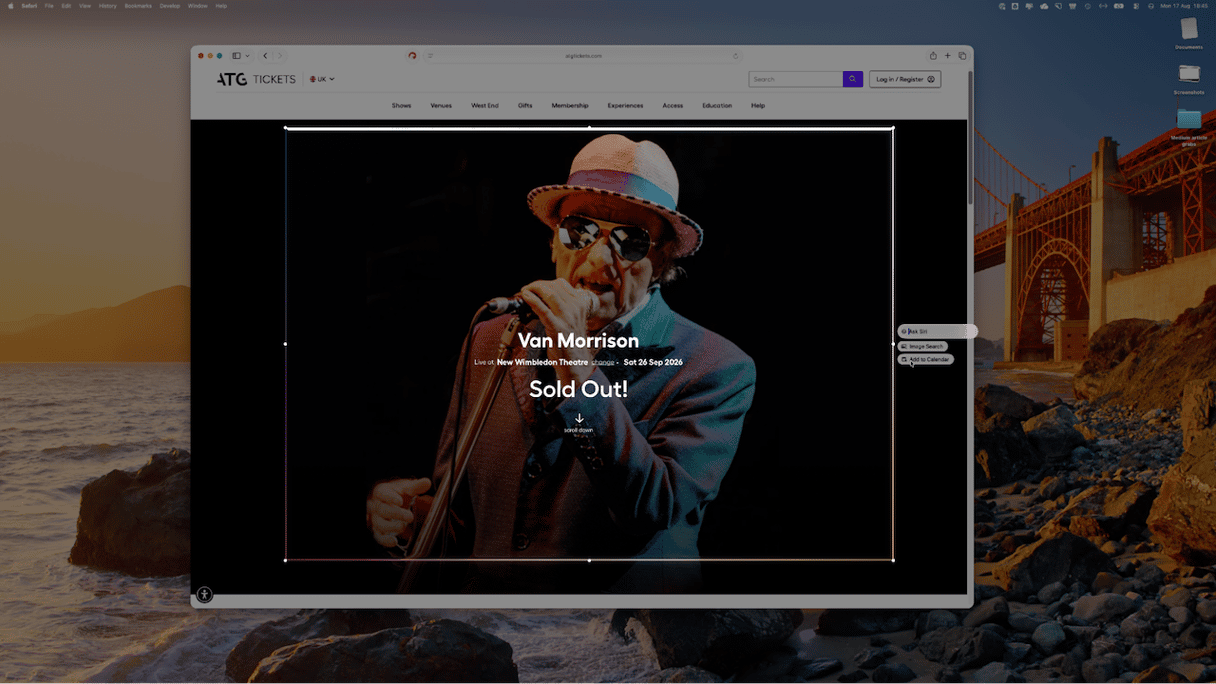Open the Shows navigation item
Viewport: 1216px width, 684px height.
401,105
